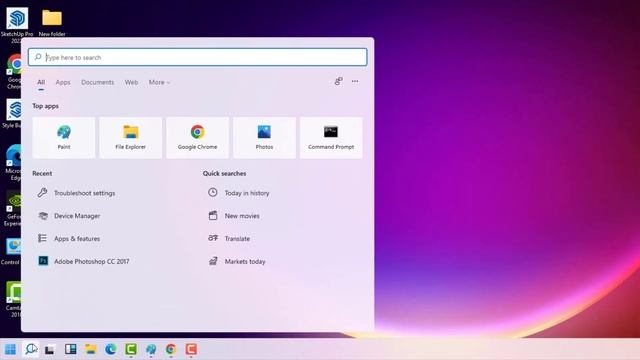
Task: Select the All search tab
Action: pos(41,82)
